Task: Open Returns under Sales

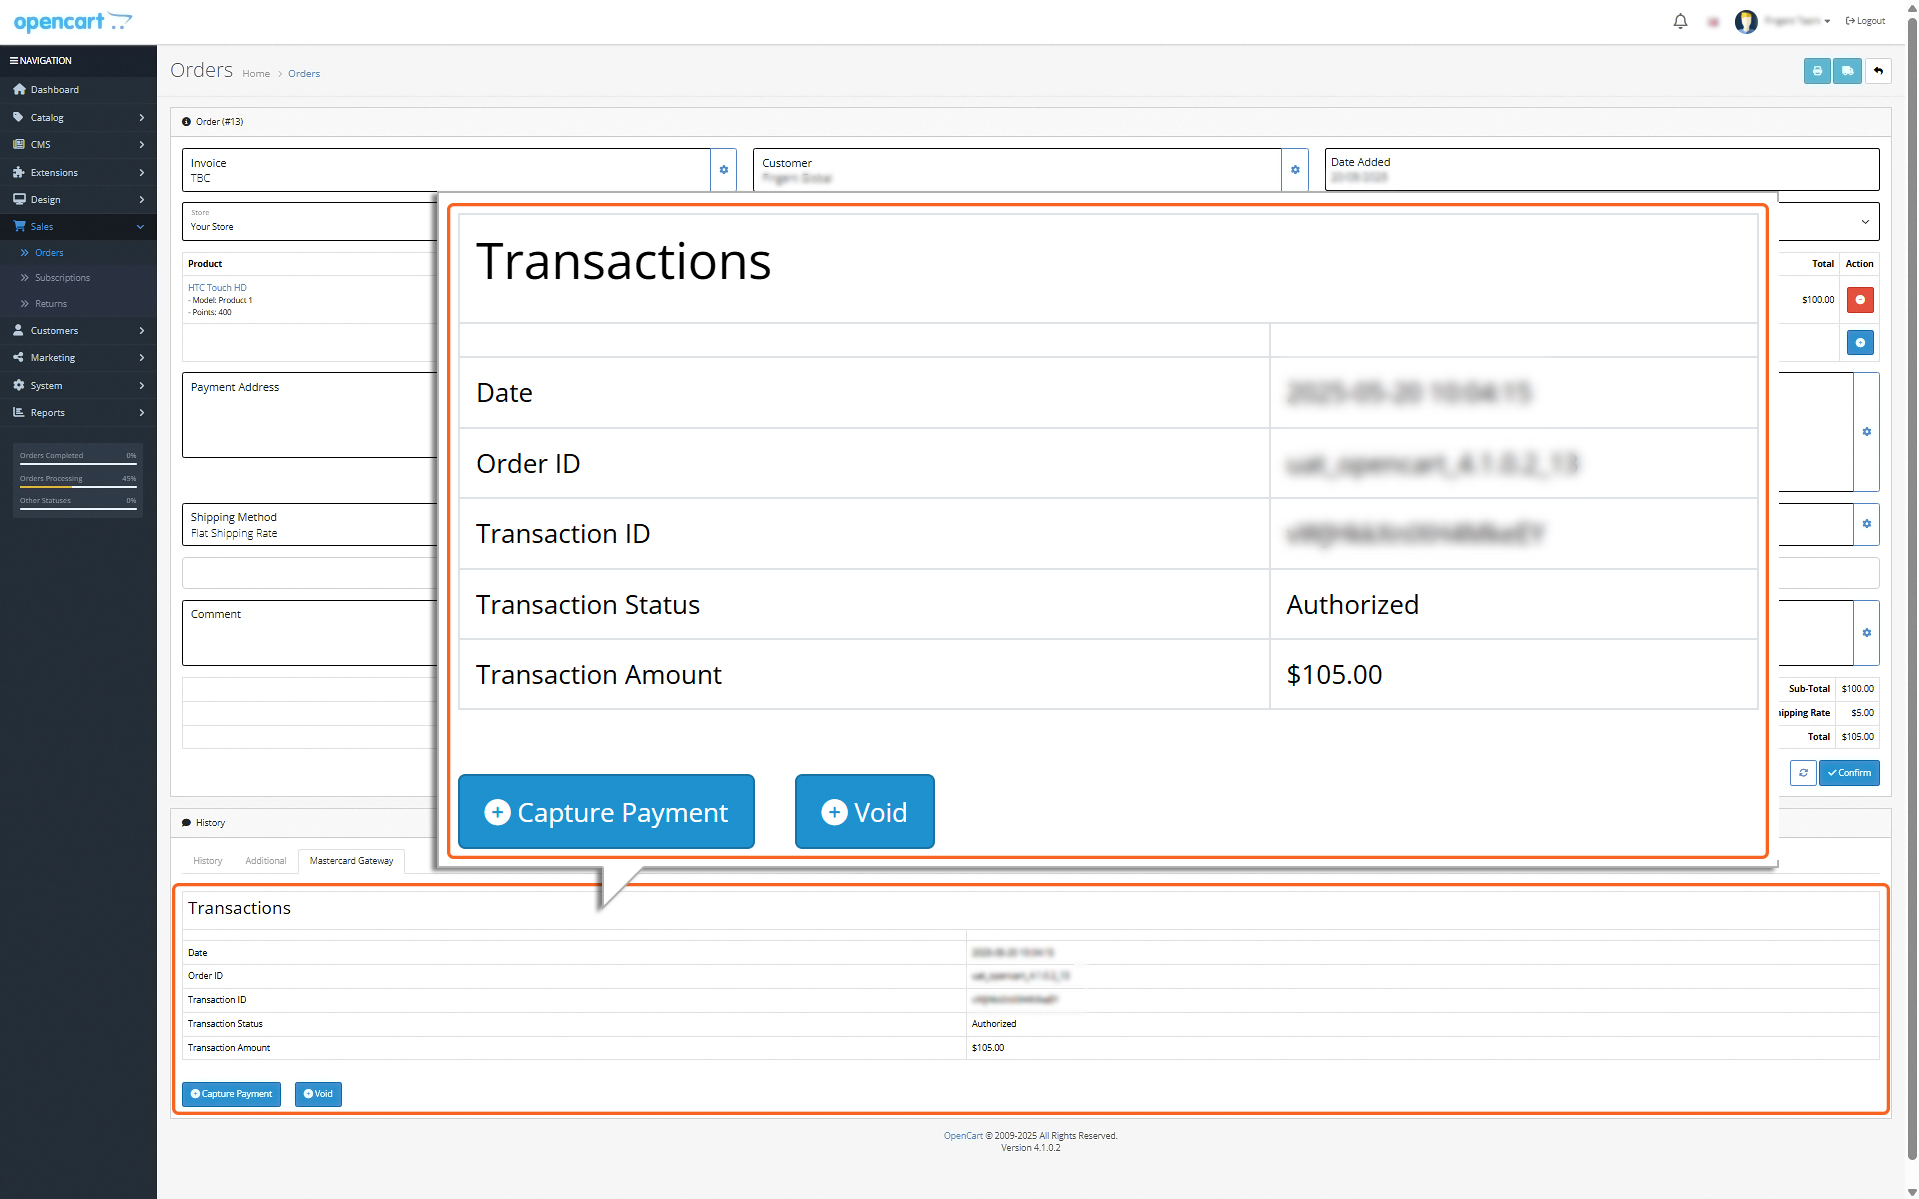Action: pyautogui.click(x=51, y=304)
